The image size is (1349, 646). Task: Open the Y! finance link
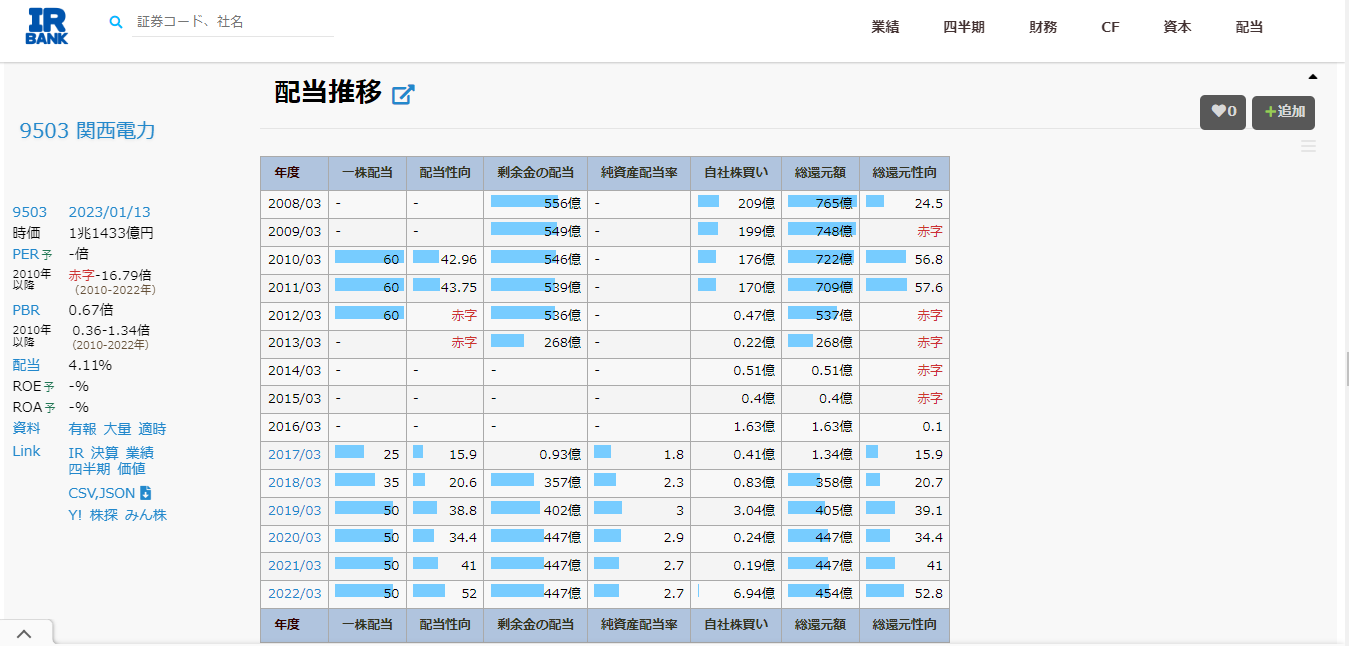[x=76, y=515]
